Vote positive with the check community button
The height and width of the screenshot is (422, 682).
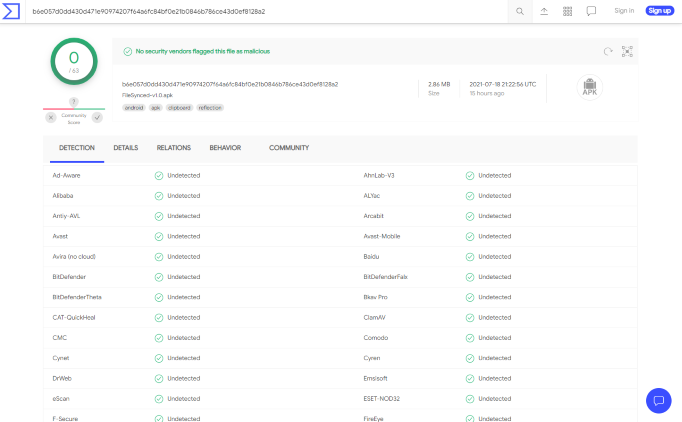click(97, 117)
